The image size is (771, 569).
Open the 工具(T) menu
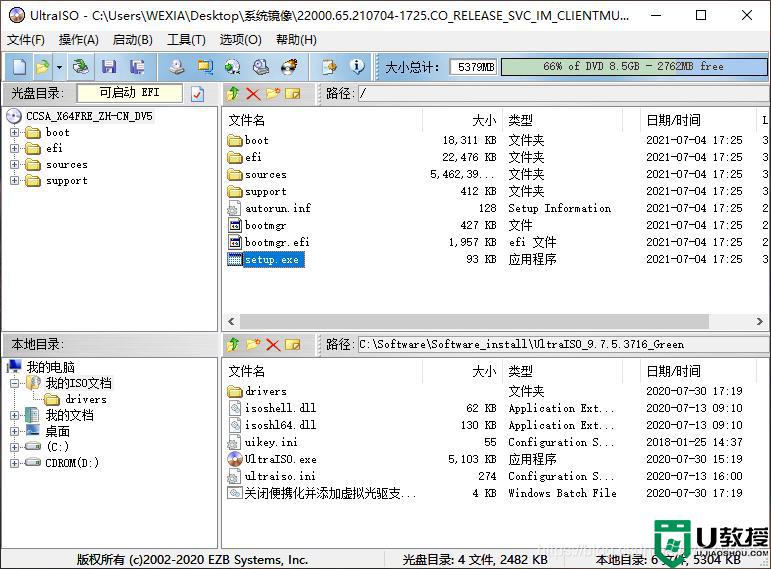click(186, 40)
